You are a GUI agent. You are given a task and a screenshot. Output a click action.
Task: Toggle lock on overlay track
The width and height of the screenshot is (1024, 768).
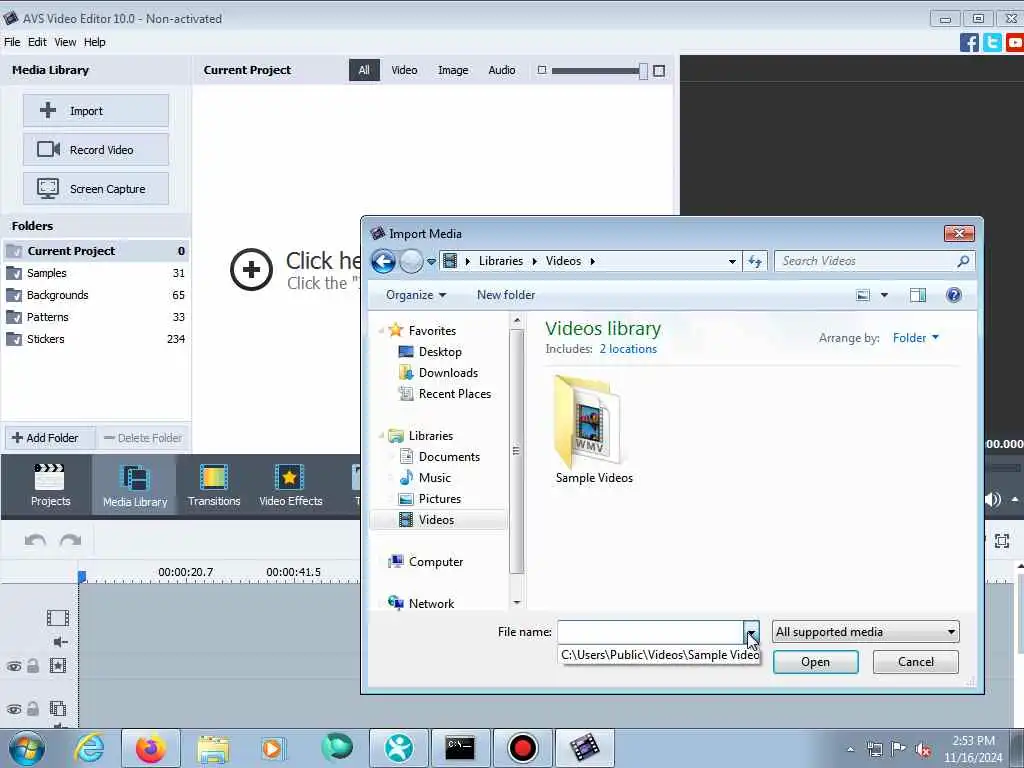point(33,709)
